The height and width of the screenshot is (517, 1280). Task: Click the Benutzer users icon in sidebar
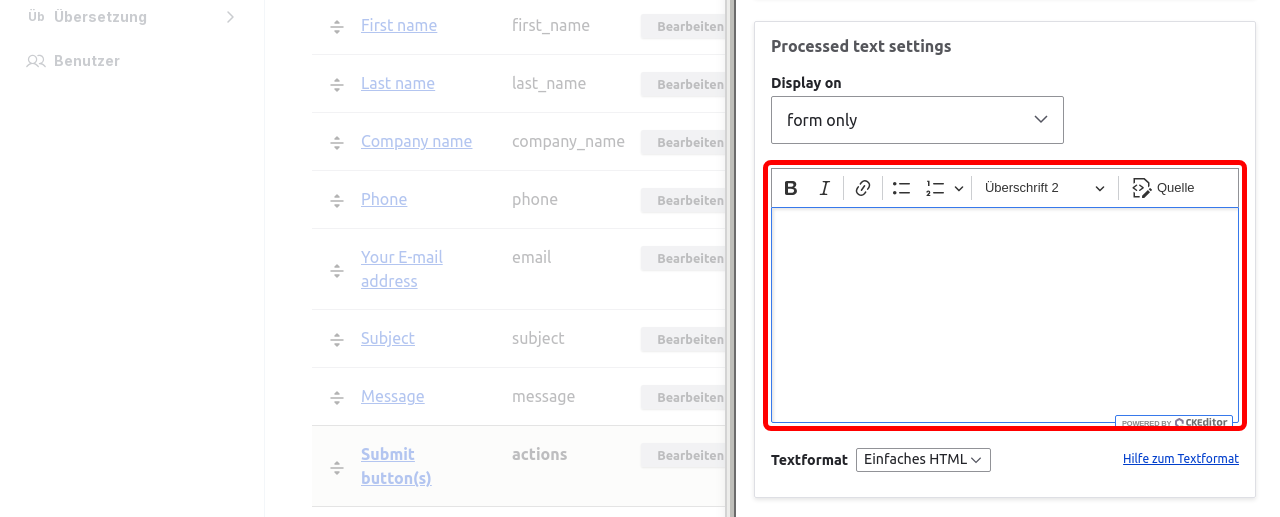(36, 61)
